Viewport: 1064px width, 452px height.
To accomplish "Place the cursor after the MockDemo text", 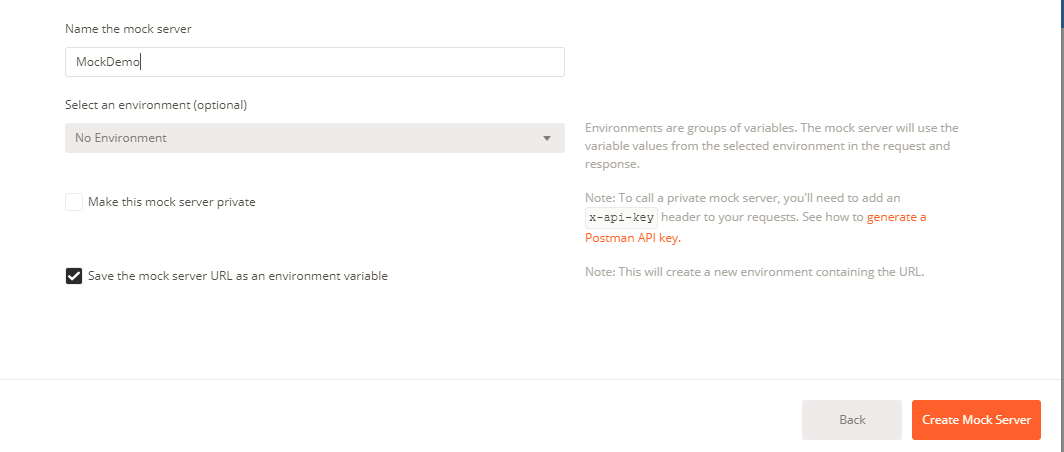I will click(142, 62).
